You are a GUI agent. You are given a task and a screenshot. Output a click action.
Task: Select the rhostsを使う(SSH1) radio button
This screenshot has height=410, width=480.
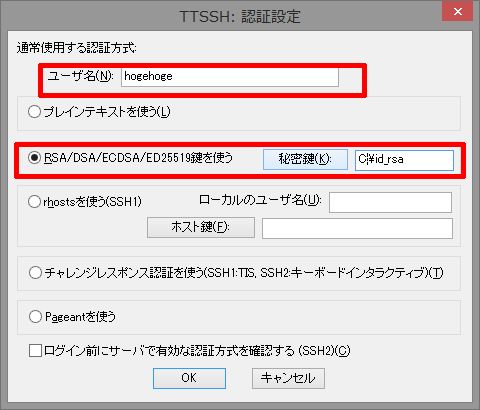coord(34,202)
